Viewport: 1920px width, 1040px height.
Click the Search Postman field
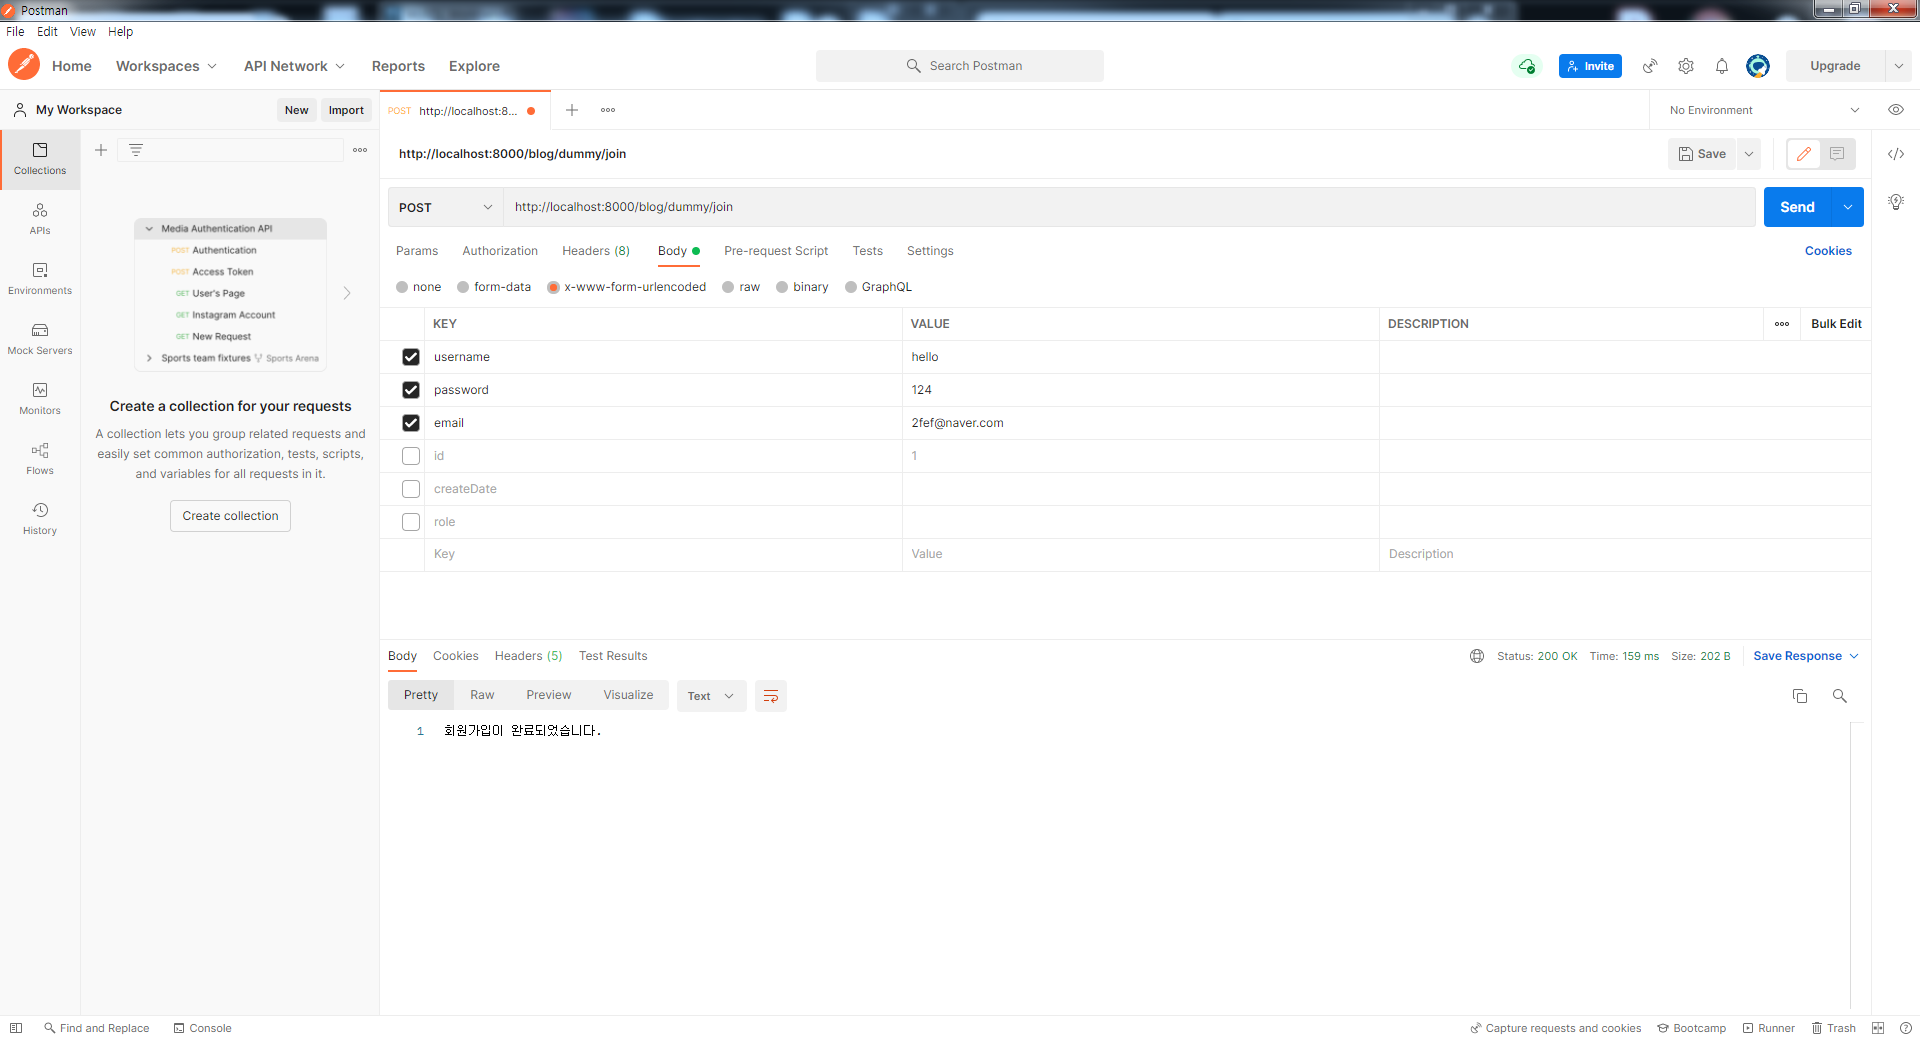pyautogui.click(x=960, y=66)
